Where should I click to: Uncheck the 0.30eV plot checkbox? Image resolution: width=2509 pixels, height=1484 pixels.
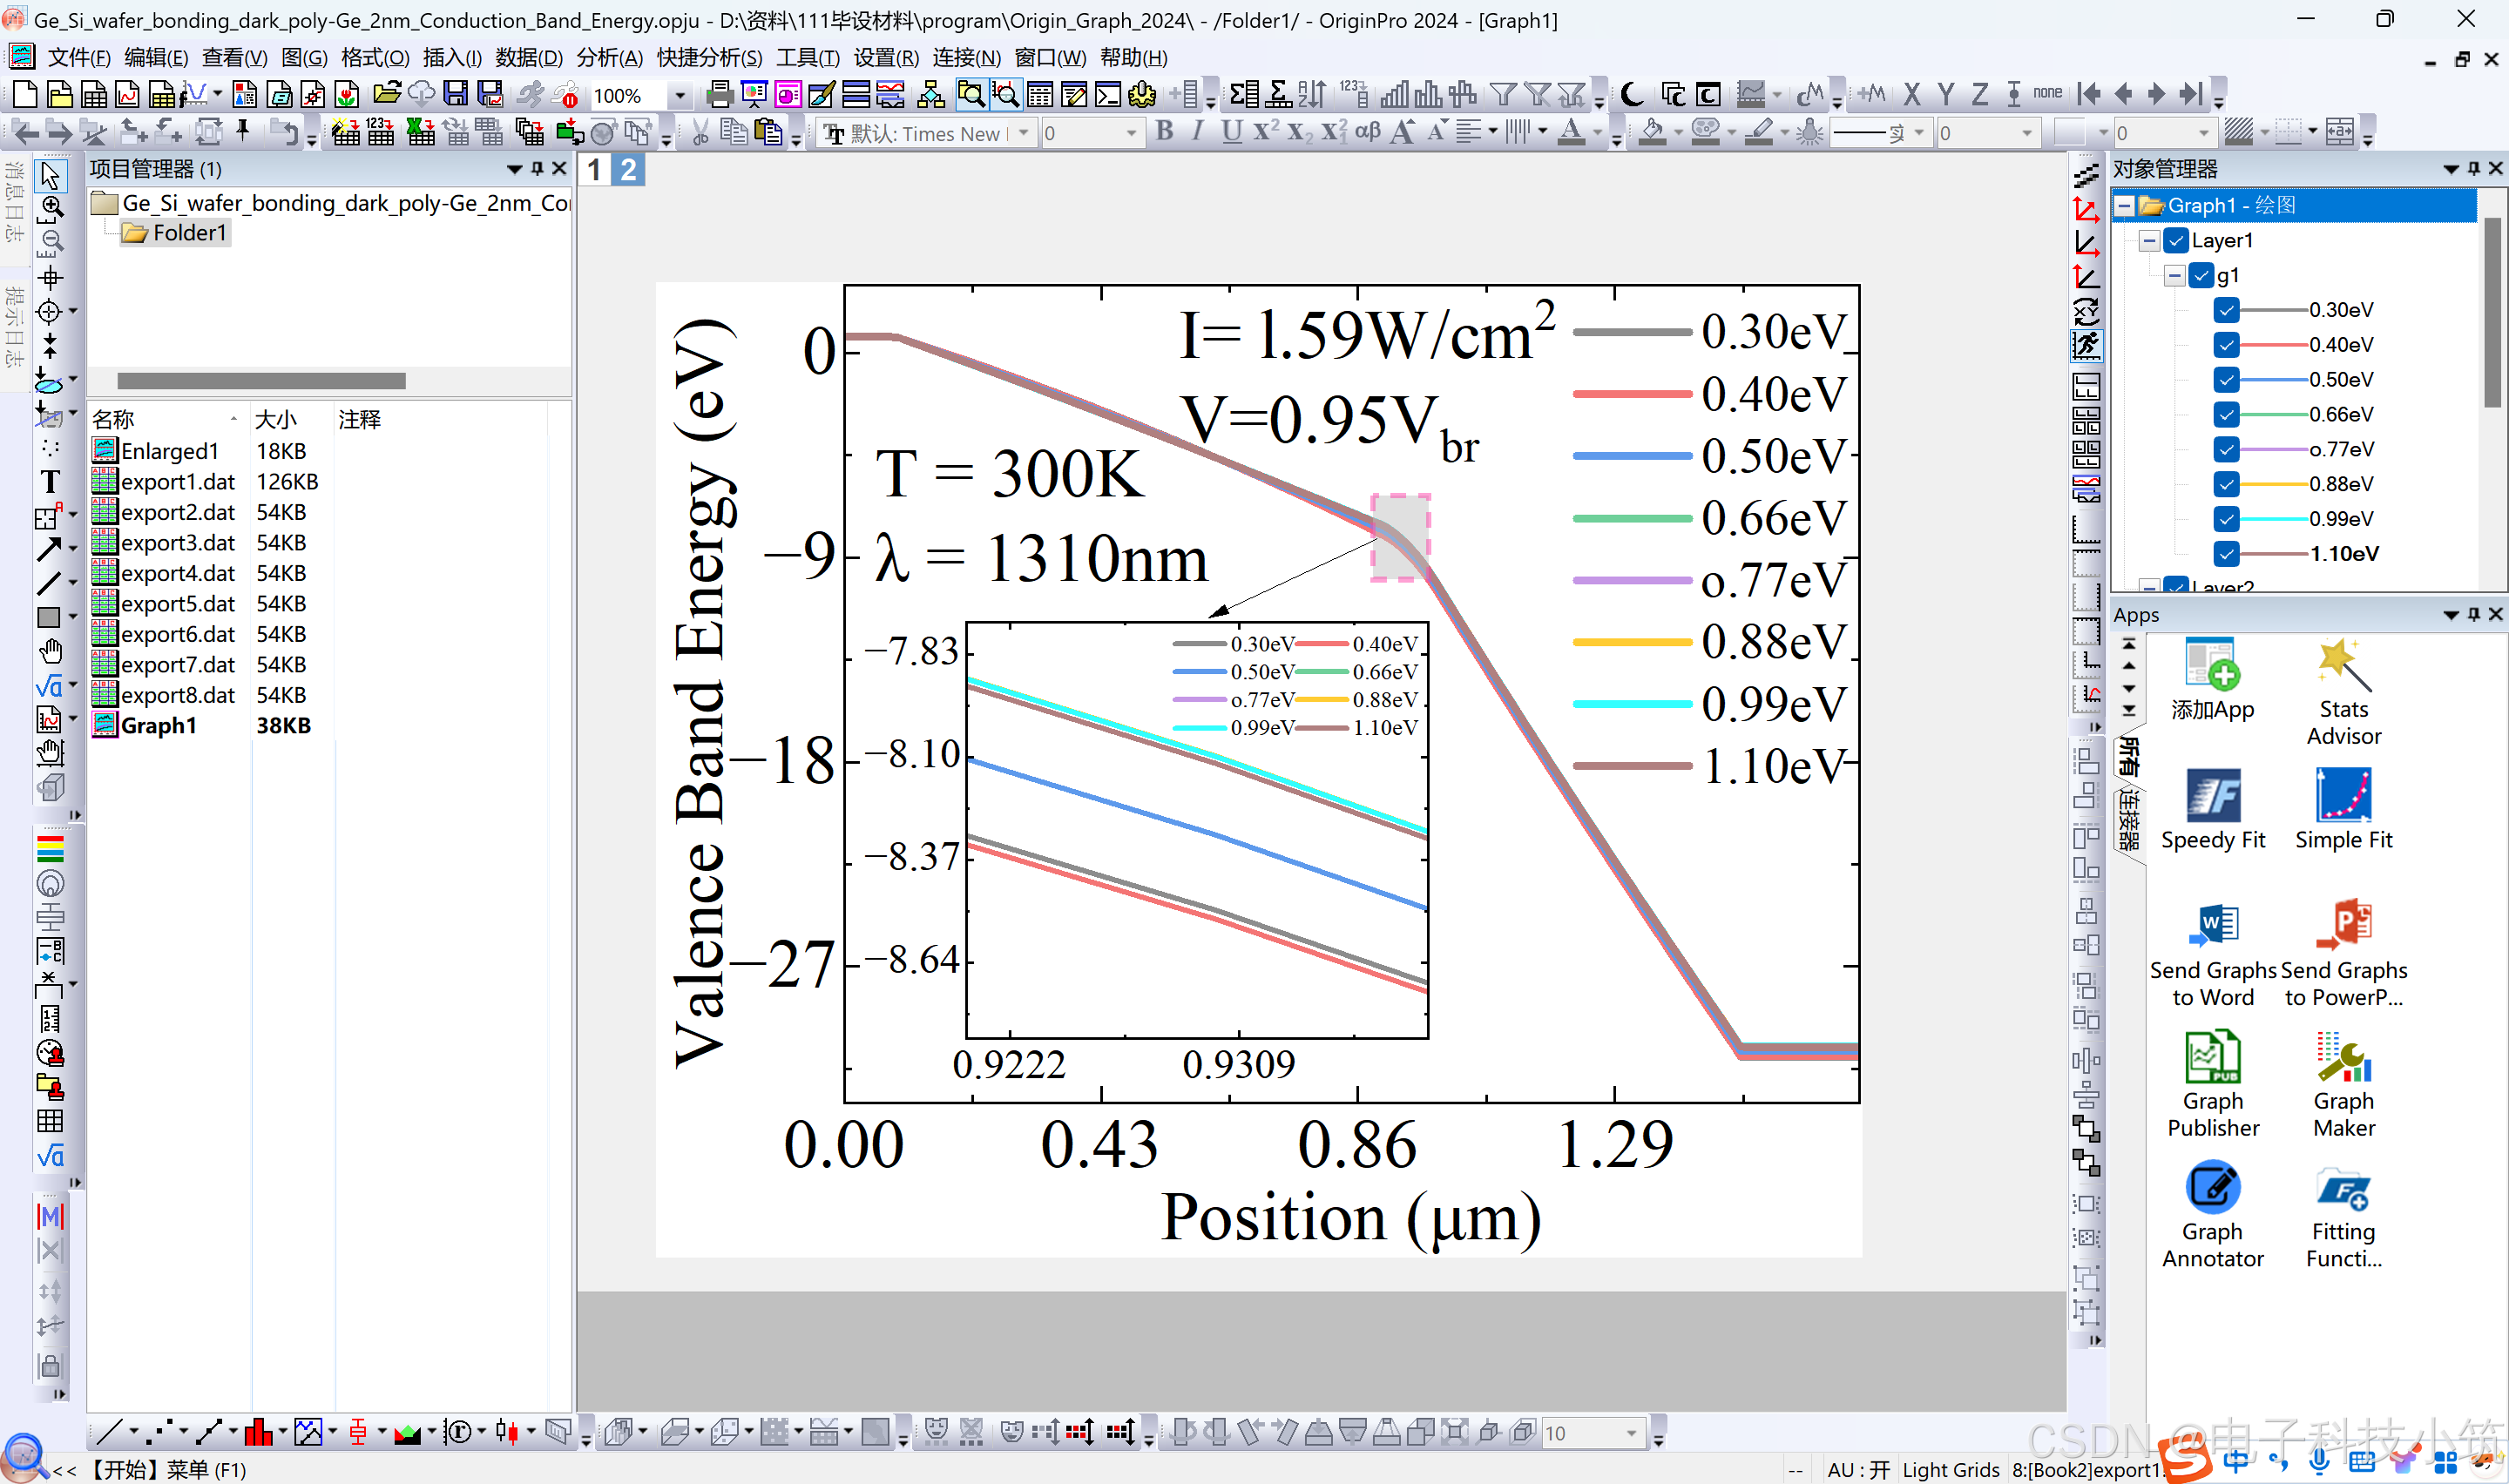point(2226,310)
